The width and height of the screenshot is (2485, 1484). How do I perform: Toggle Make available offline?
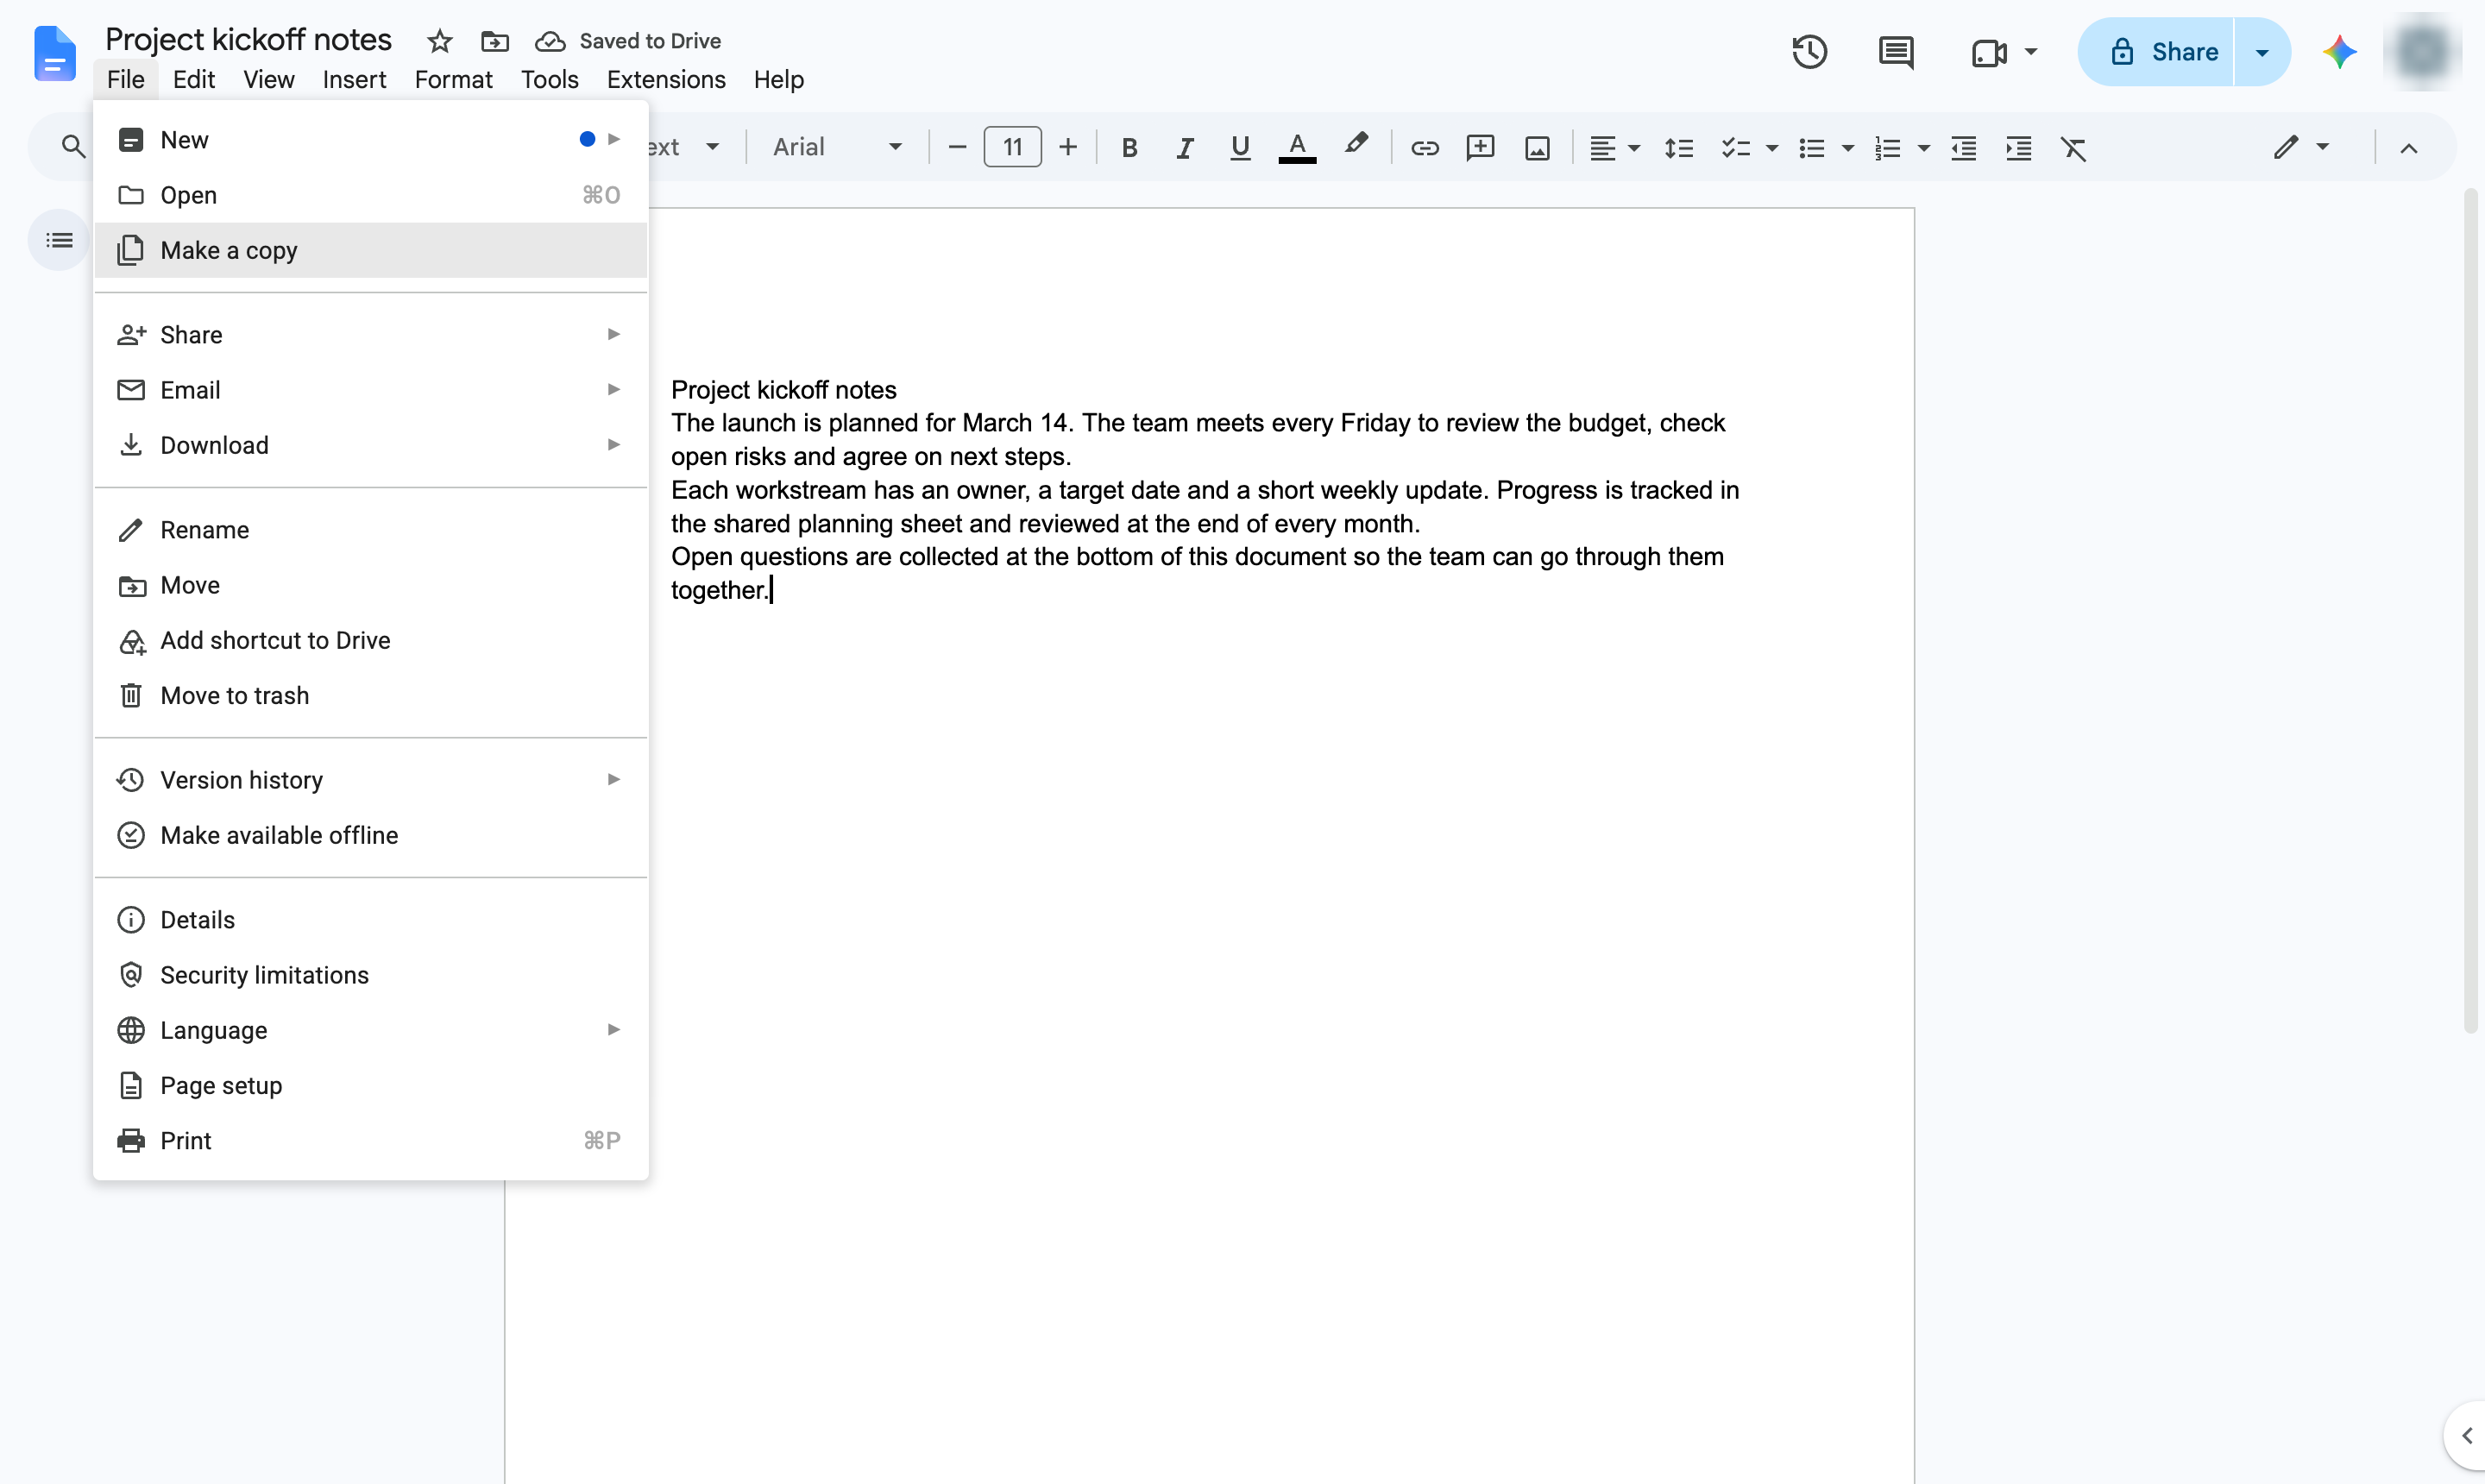point(371,835)
